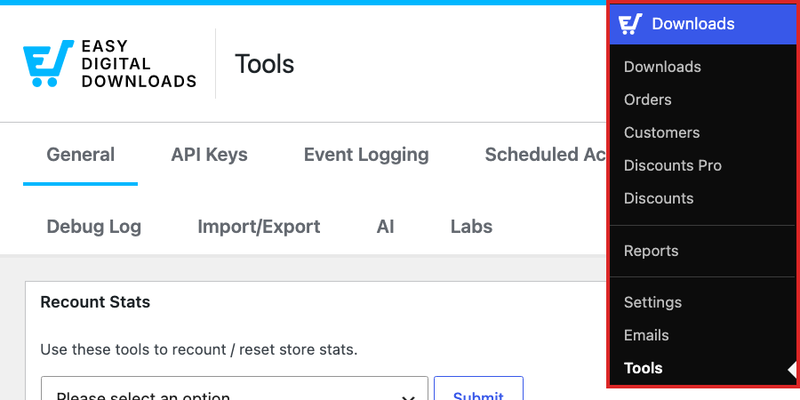Open Reports from the sidebar
Image resolution: width=800 pixels, height=400 pixels.
coord(651,251)
